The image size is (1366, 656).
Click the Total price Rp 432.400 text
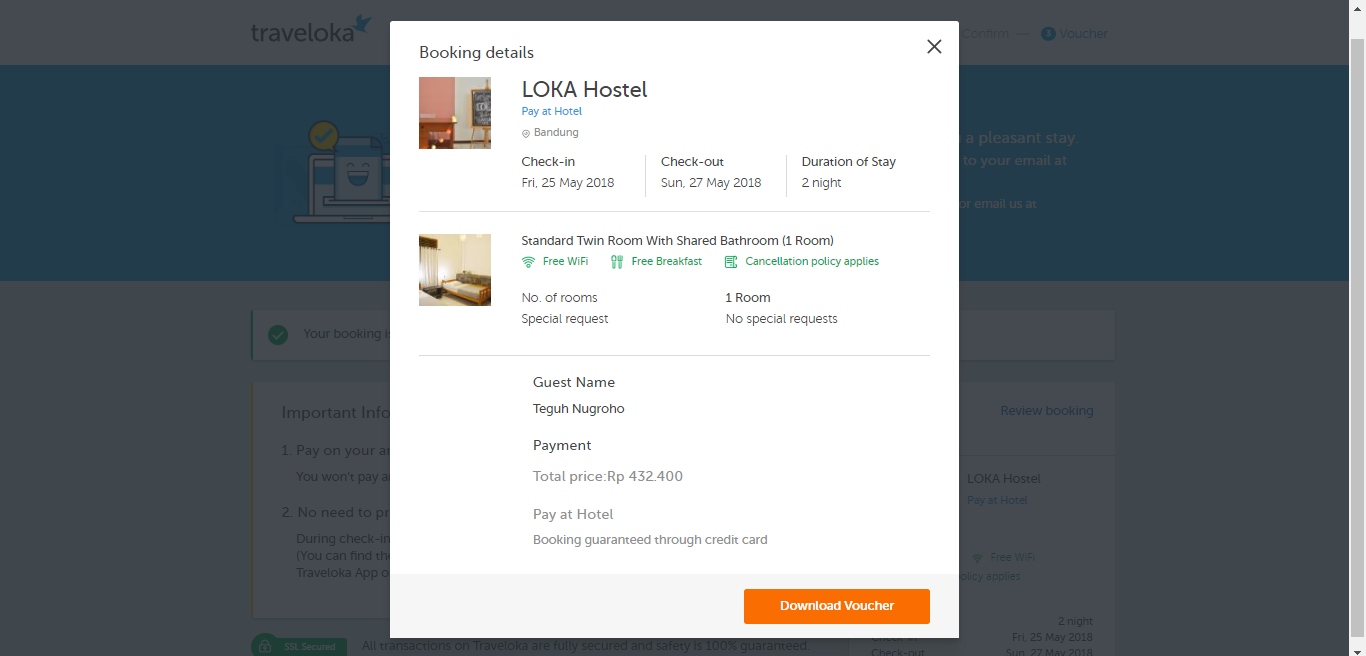tap(608, 477)
